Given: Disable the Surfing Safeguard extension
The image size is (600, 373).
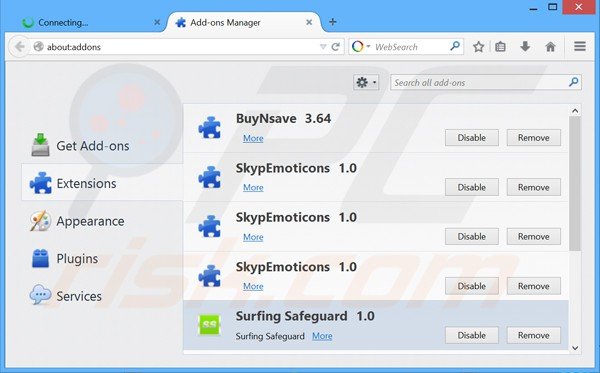Looking at the screenshot, I should pos(471,335).
